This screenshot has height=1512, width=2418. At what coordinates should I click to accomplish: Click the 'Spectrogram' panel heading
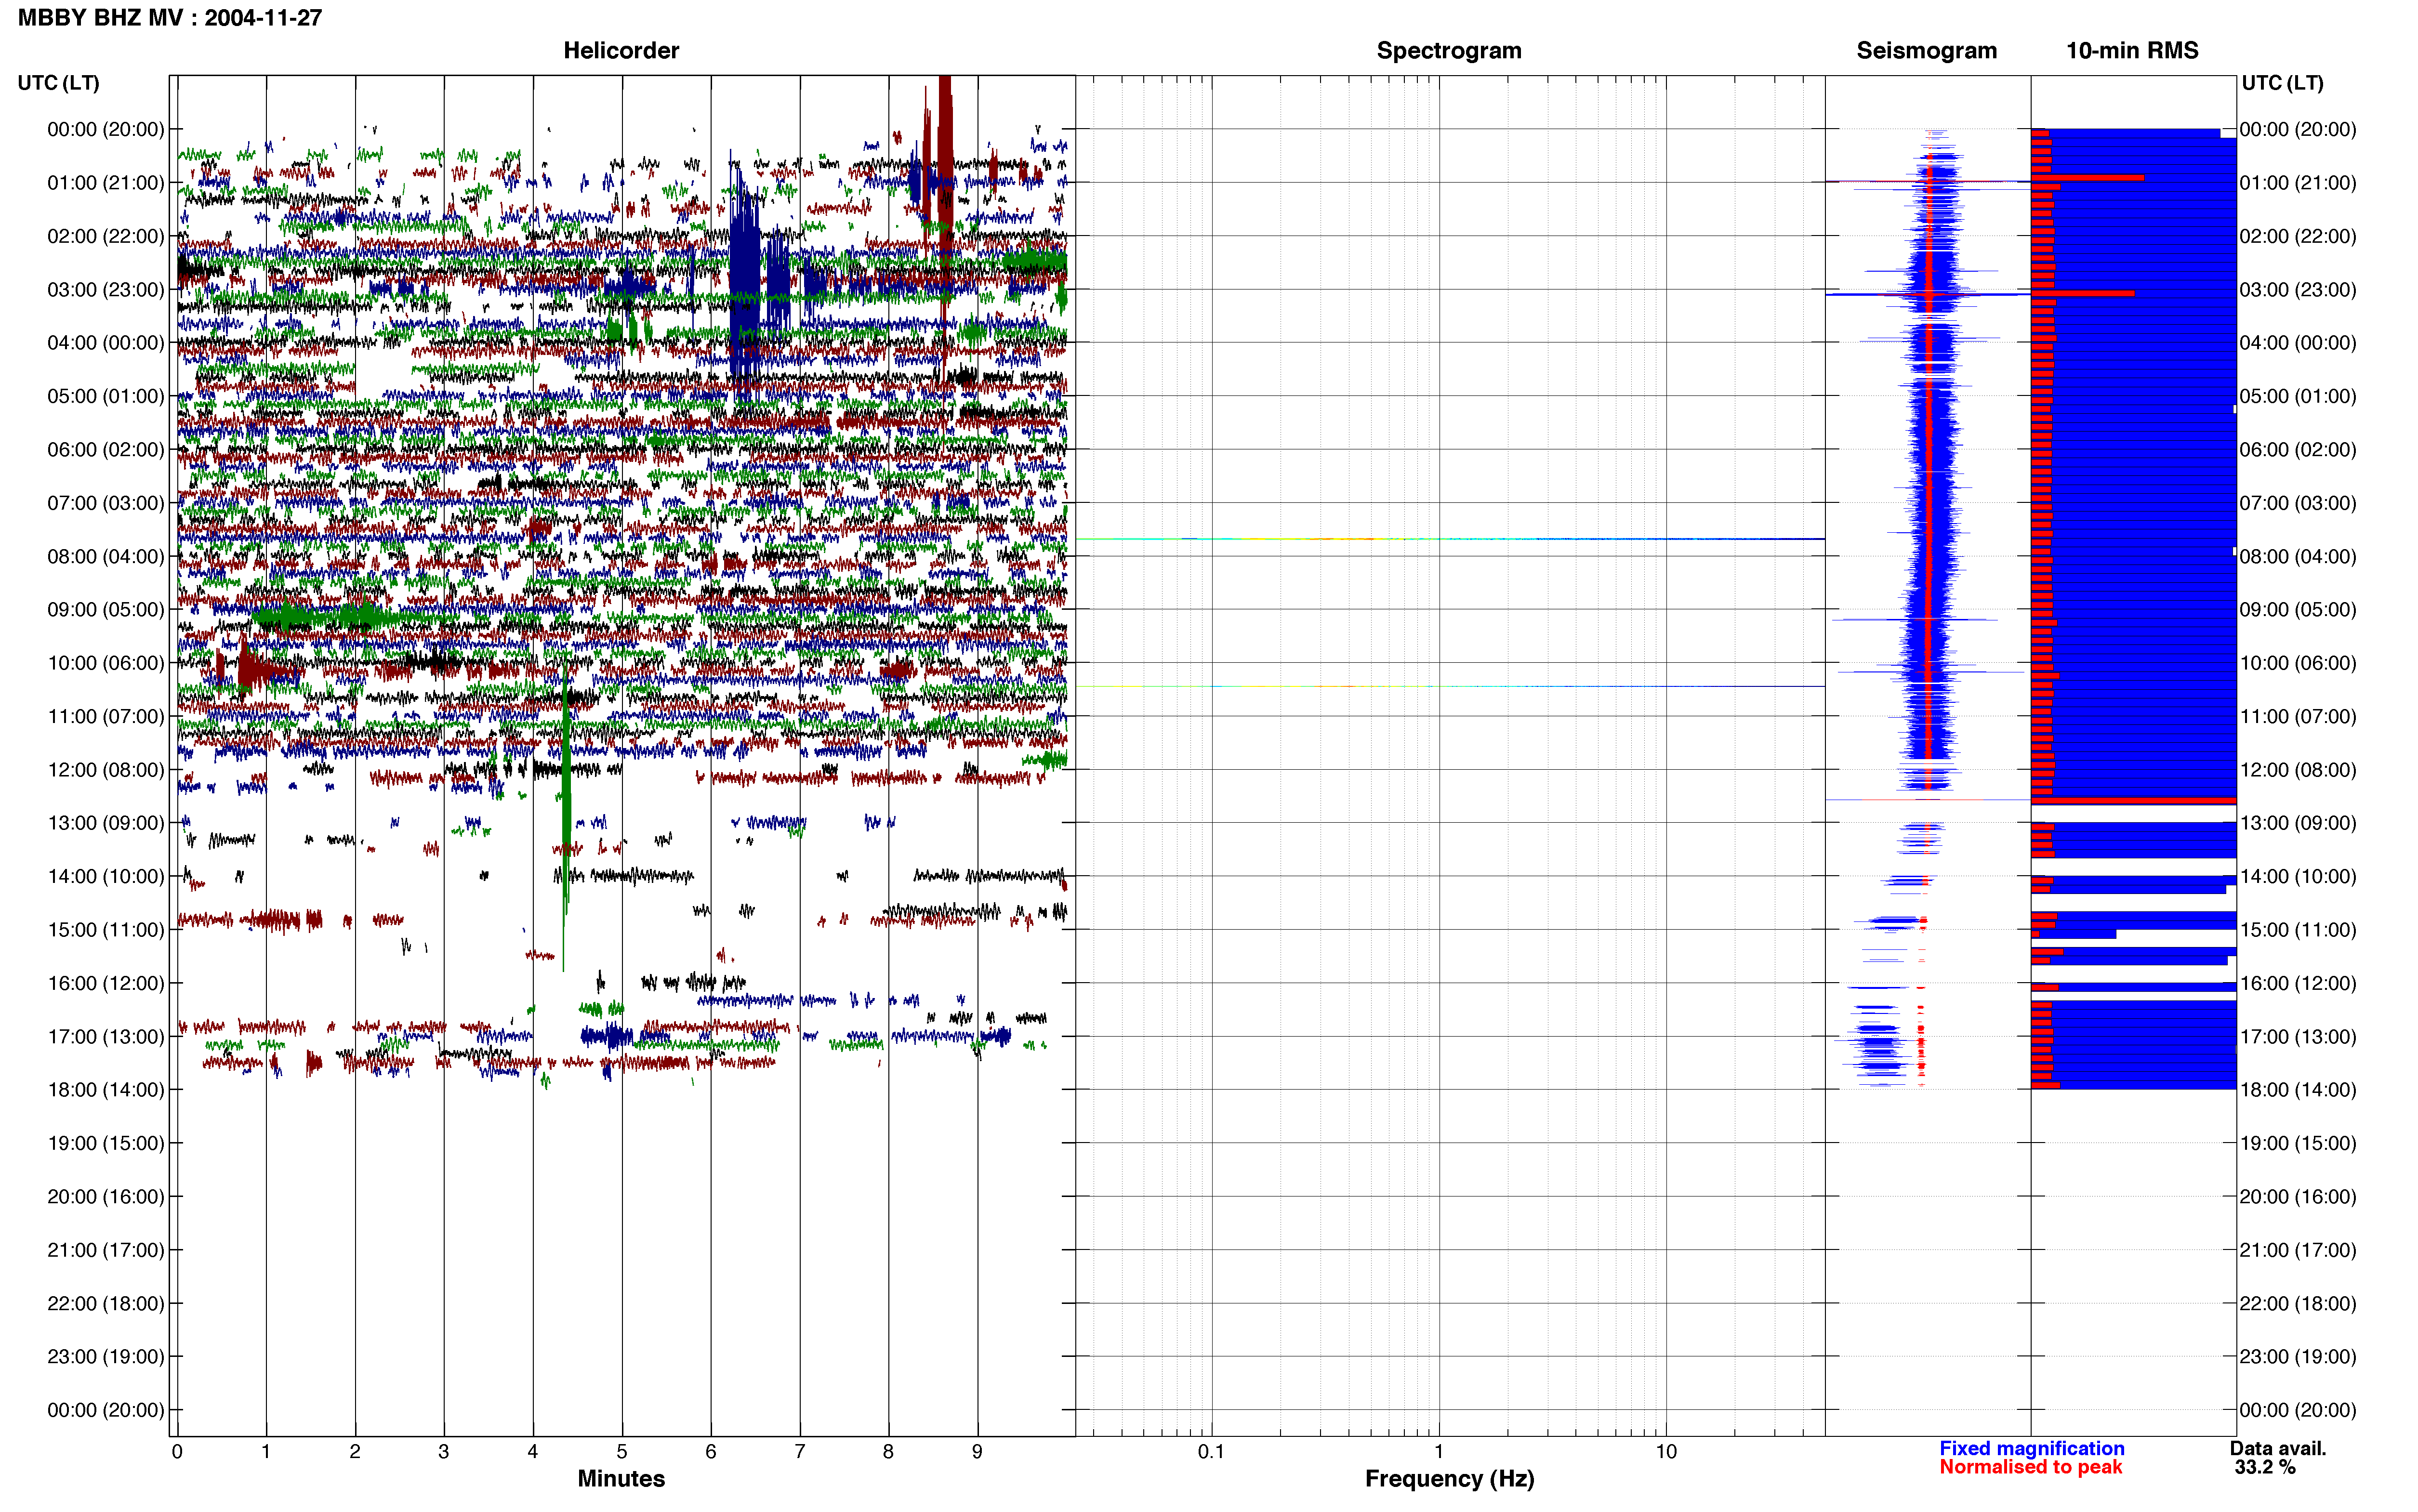tap(1449, 51)
